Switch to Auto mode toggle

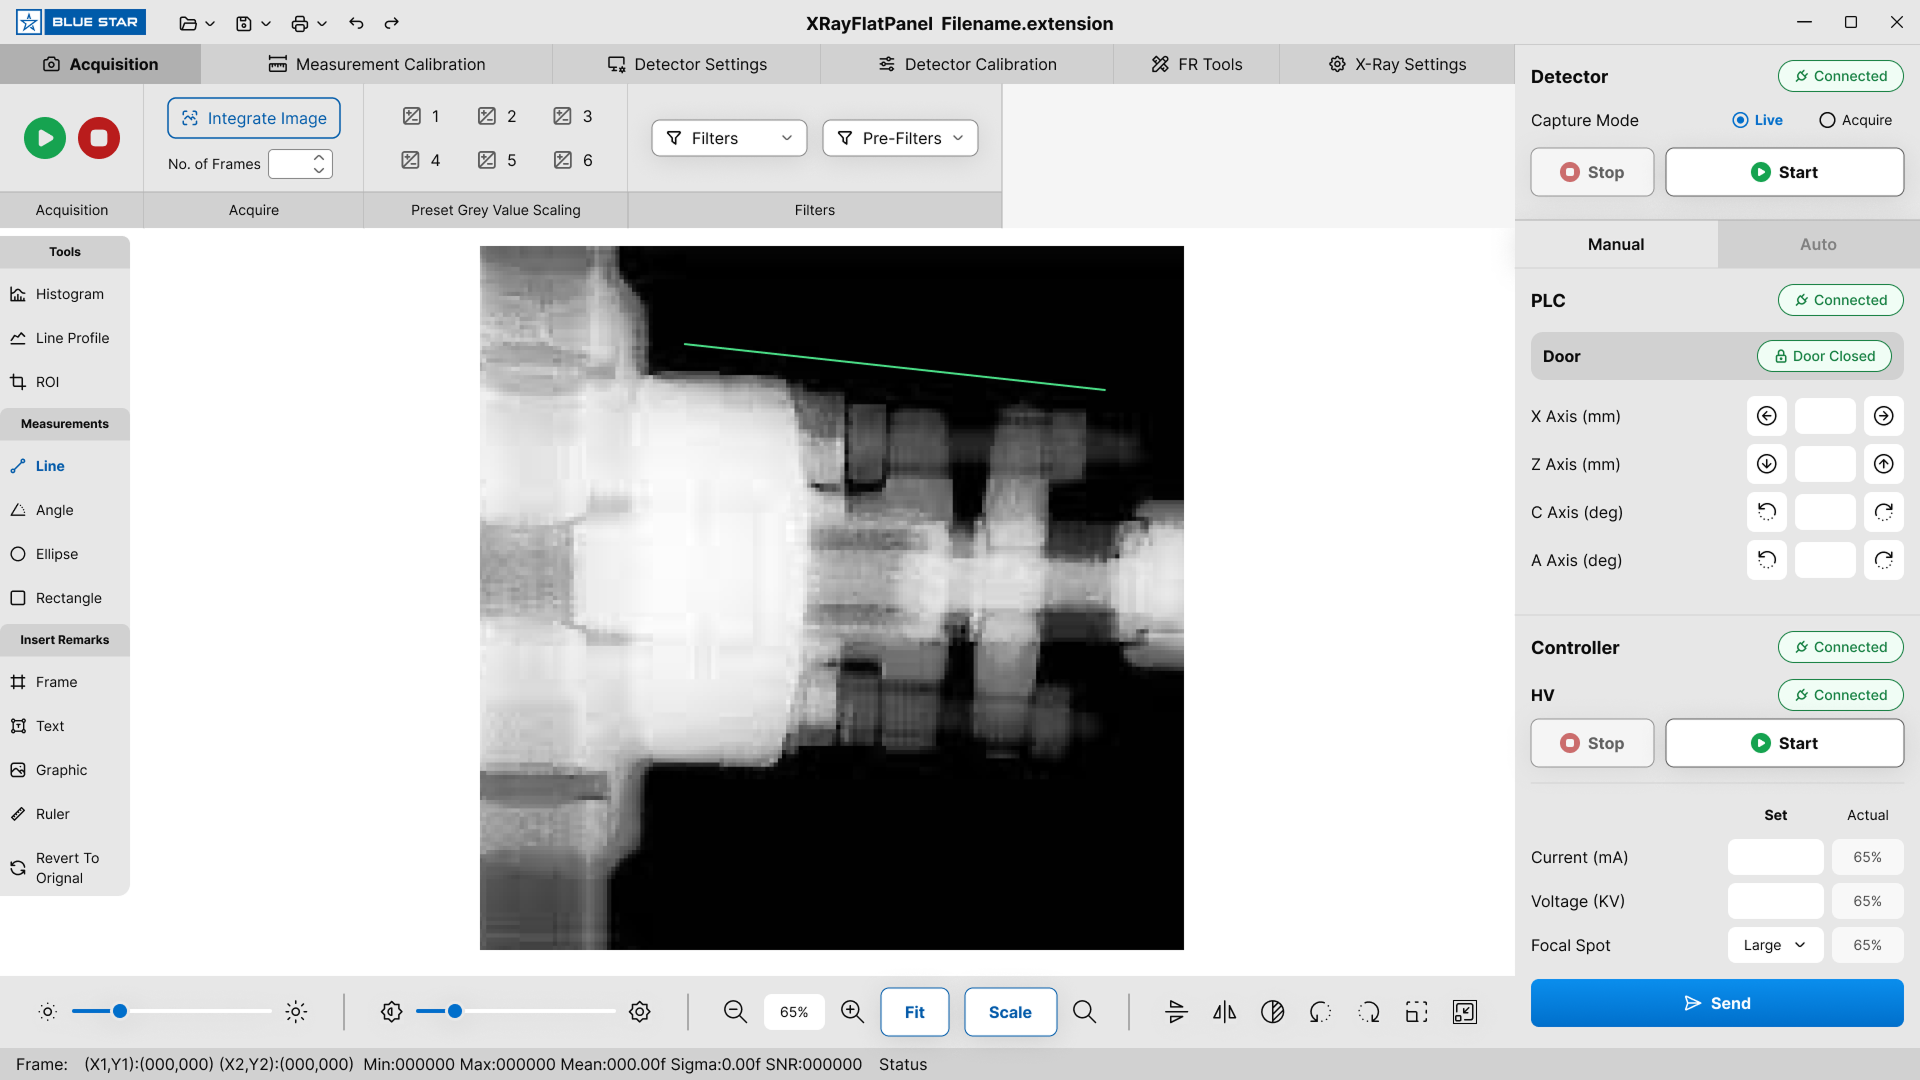point(1817,244)
